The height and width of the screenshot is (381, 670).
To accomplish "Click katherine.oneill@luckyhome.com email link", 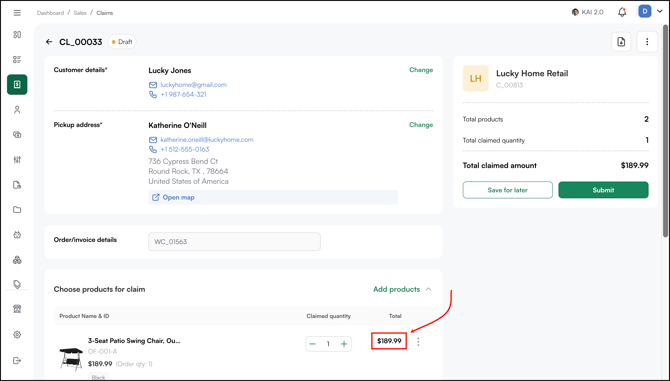I will 207,140.
